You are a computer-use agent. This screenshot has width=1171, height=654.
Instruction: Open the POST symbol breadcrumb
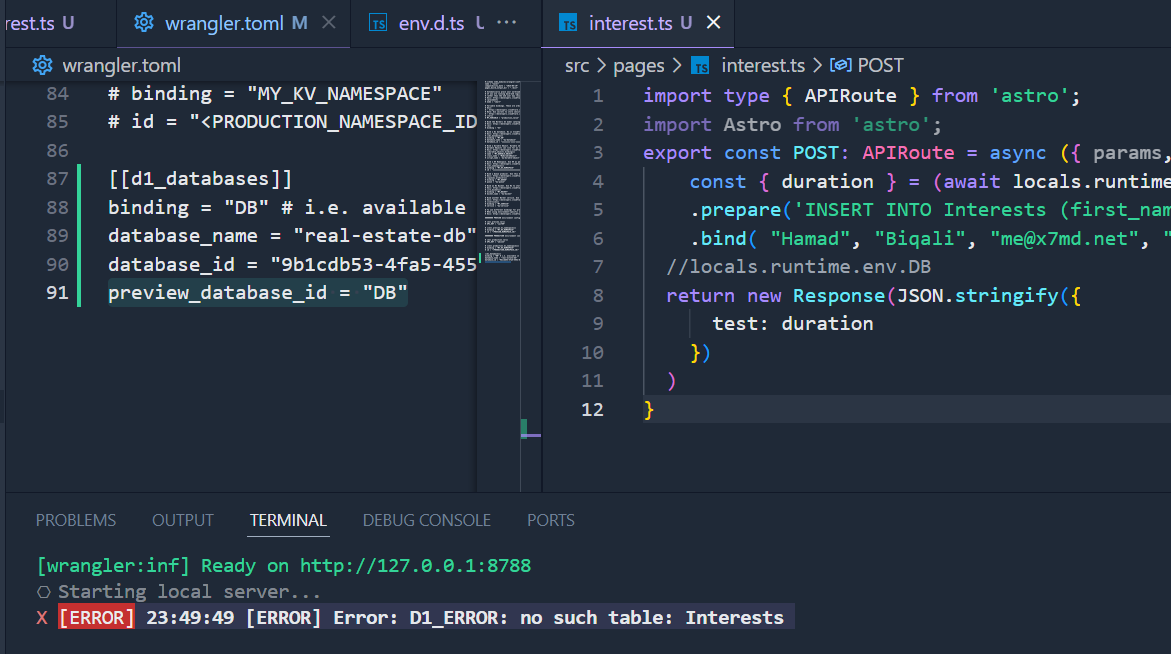coord(880,66)
